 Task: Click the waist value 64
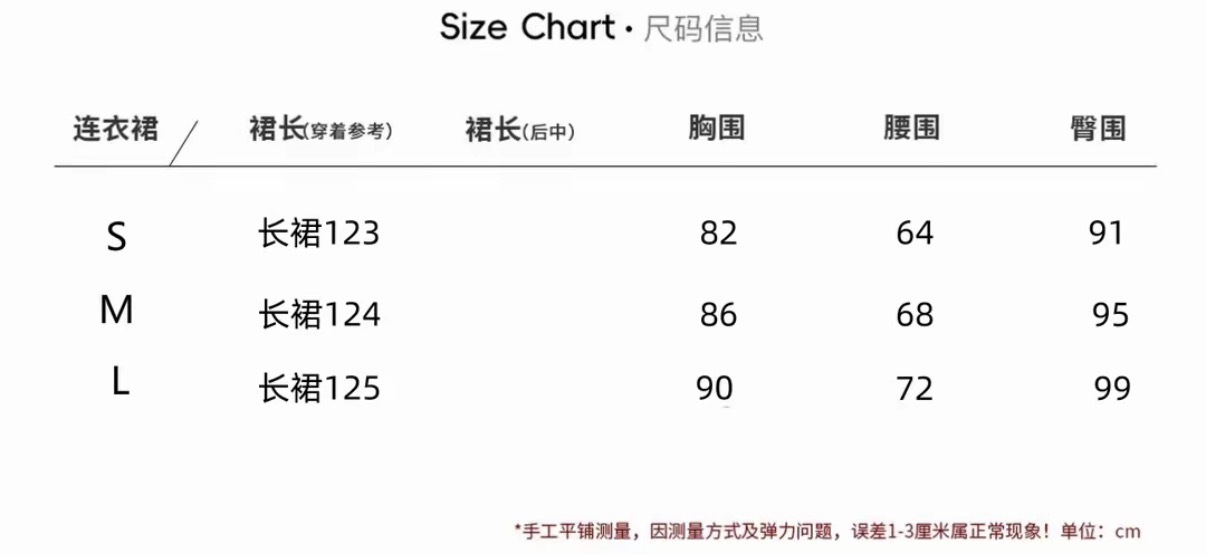914,233
